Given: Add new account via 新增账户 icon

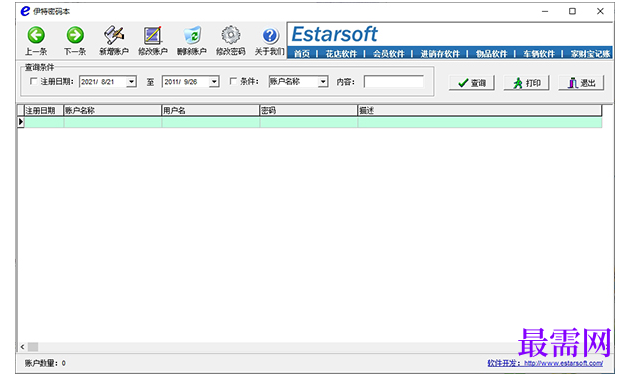Looking at the screenshot, I should [114, 35].
